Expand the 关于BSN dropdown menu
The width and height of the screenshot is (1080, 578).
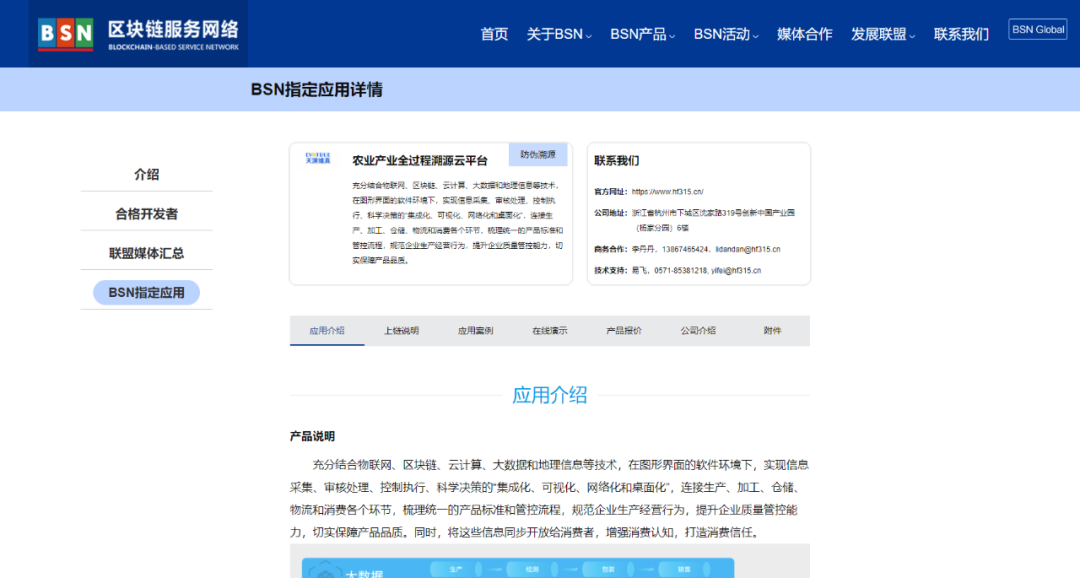click(x=559, y=34)
